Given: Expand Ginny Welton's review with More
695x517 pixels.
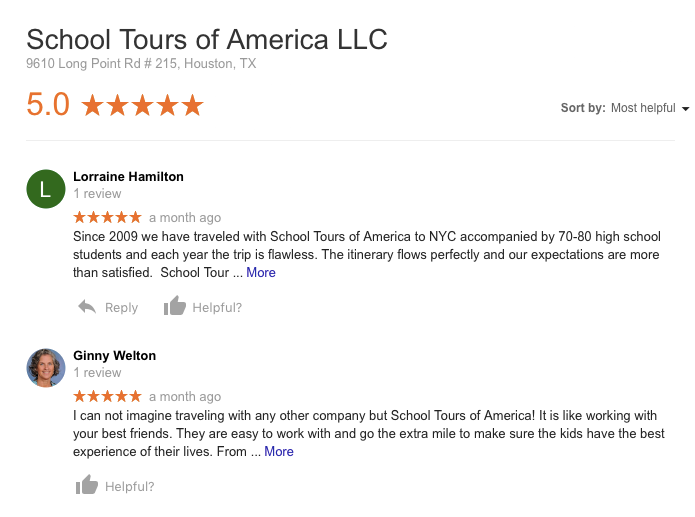Looking at the screenshot, I should pyautogui.click(x=279, y=451).
